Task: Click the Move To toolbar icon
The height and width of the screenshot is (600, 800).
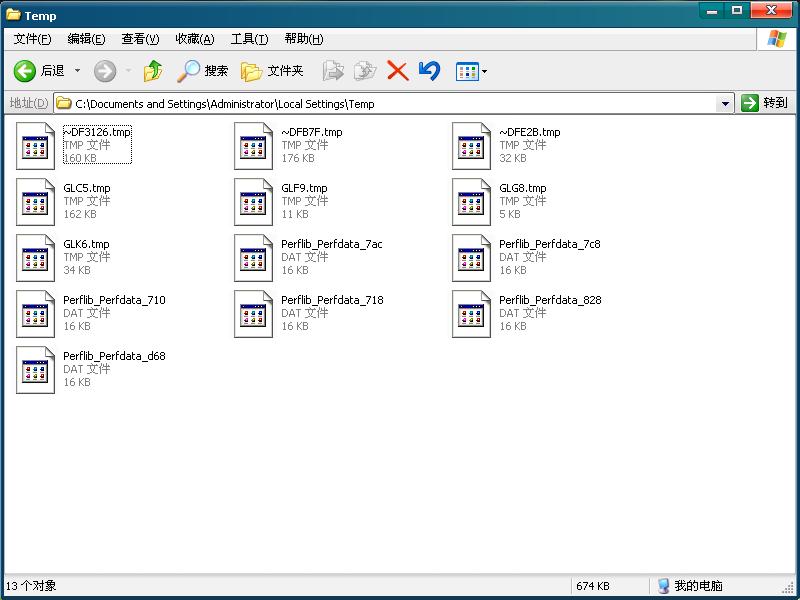Action: [333, 71]
